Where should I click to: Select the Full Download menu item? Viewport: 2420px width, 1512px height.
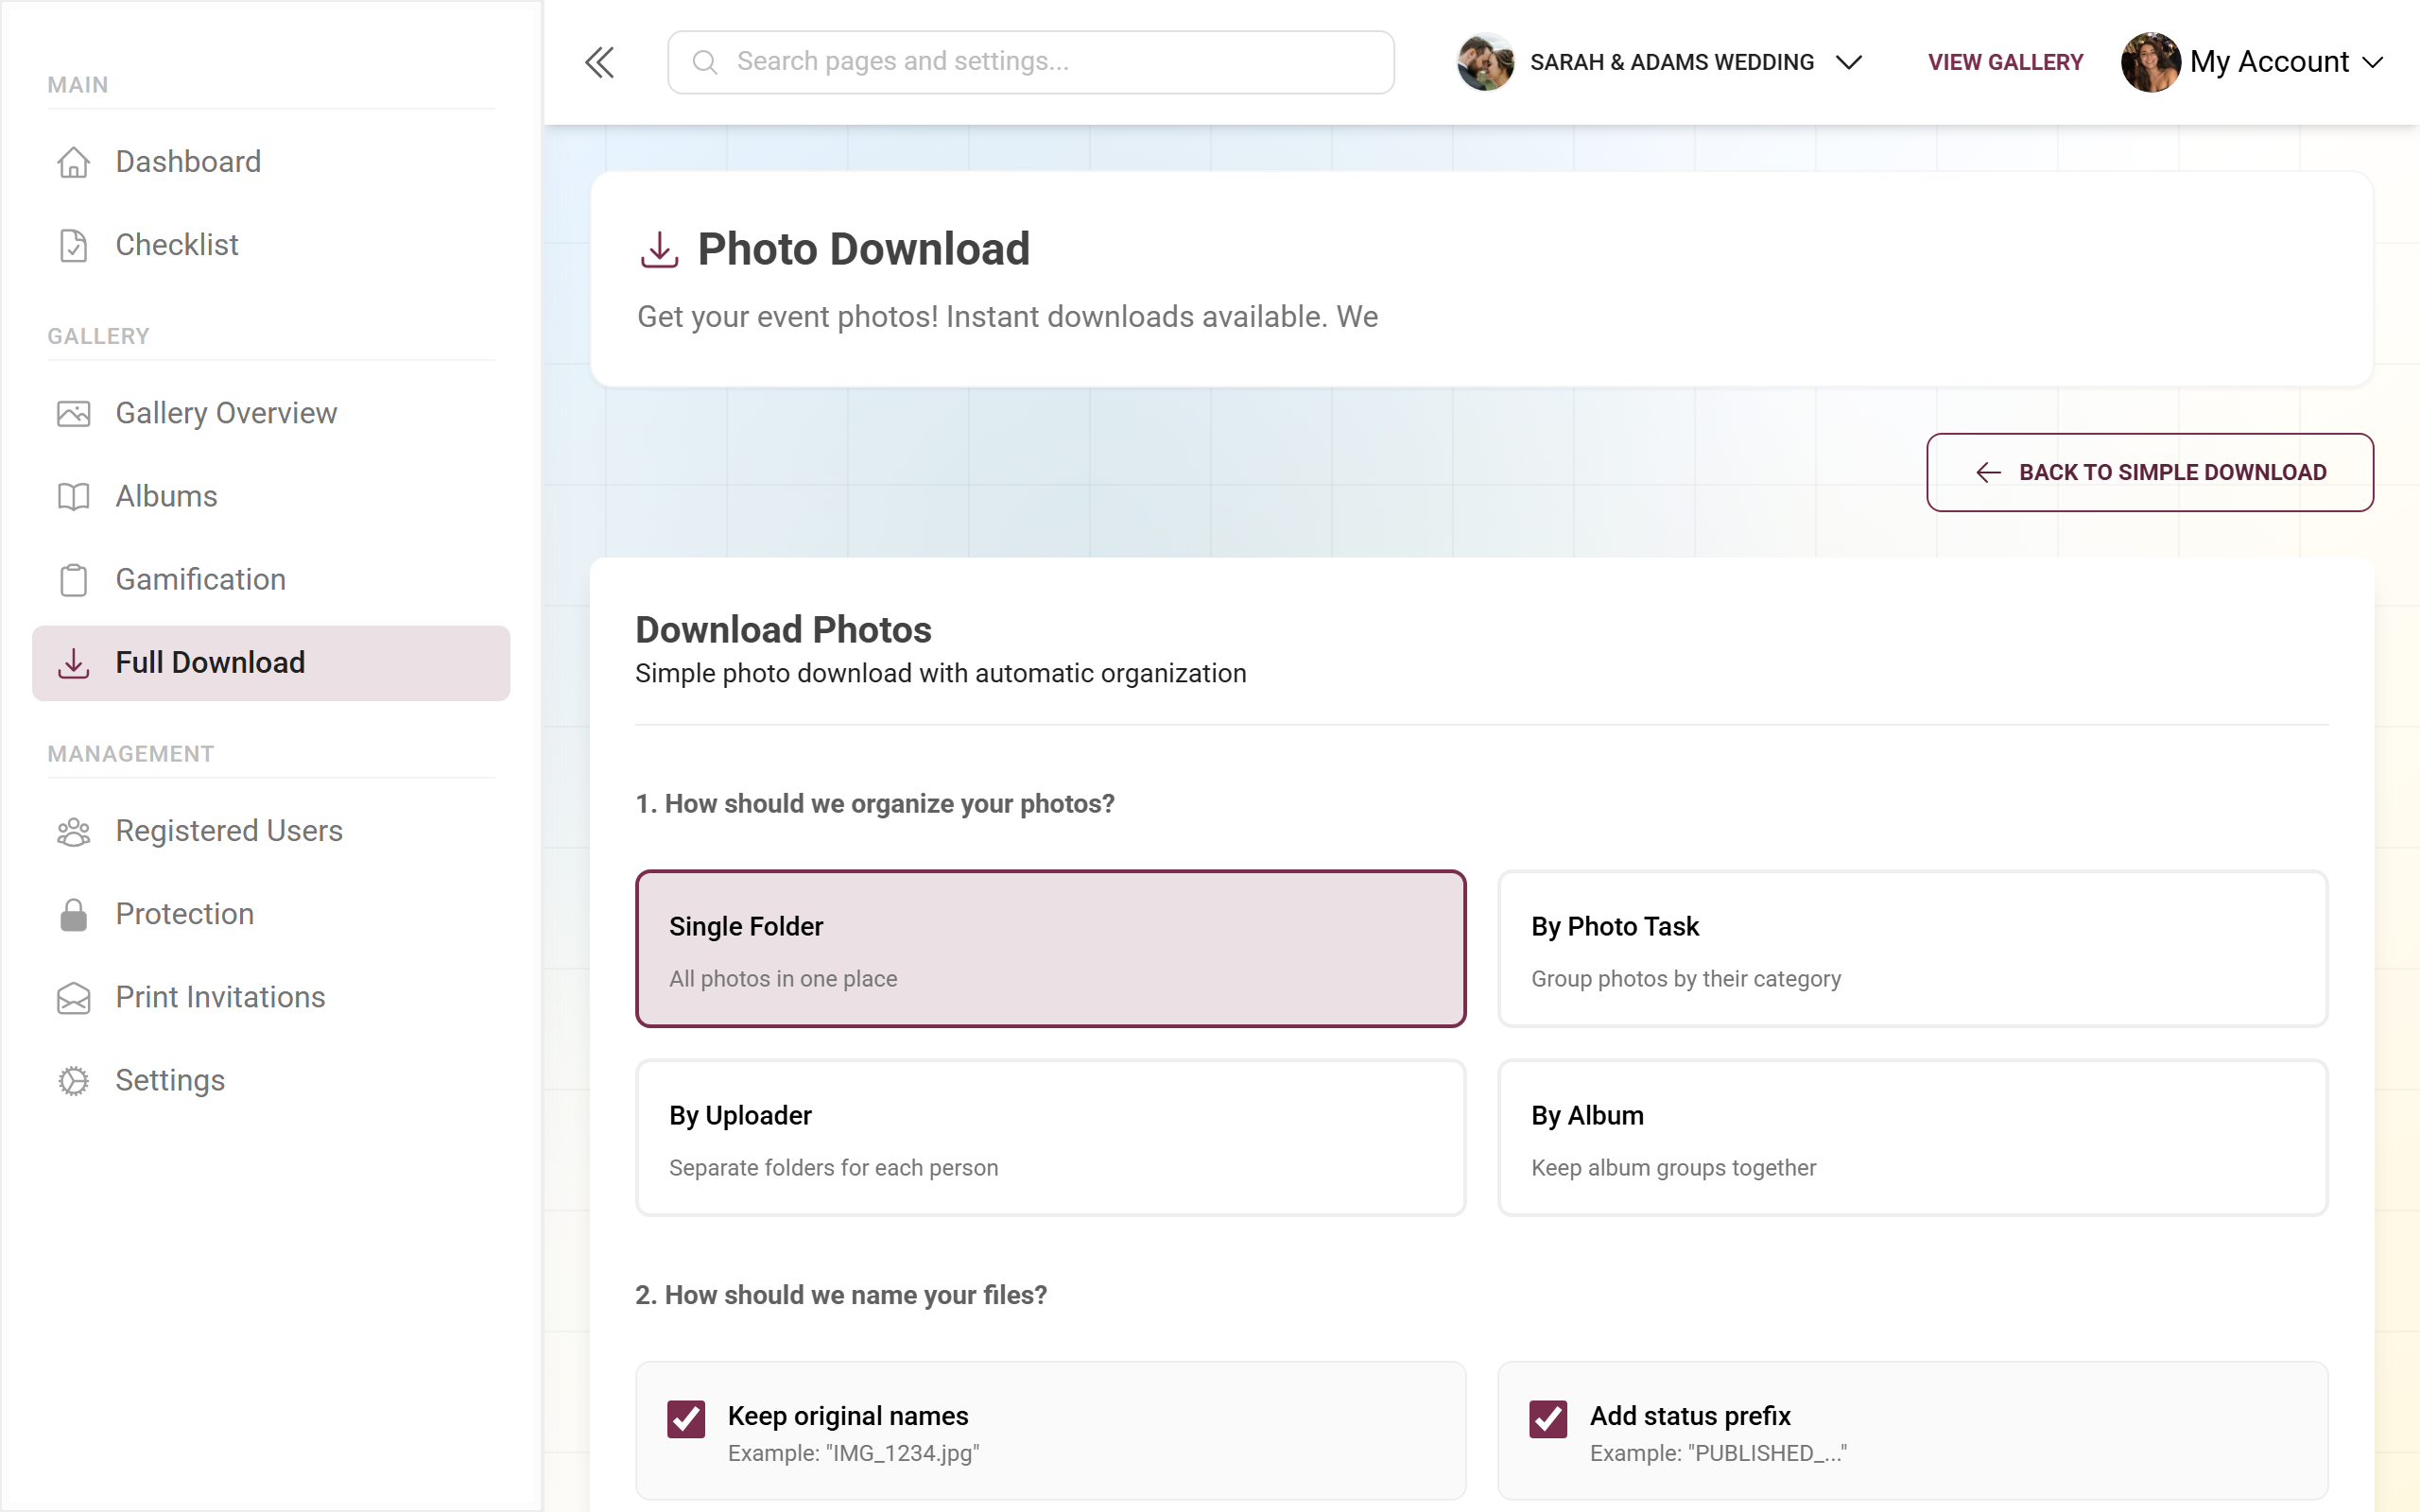coord(271,663)
